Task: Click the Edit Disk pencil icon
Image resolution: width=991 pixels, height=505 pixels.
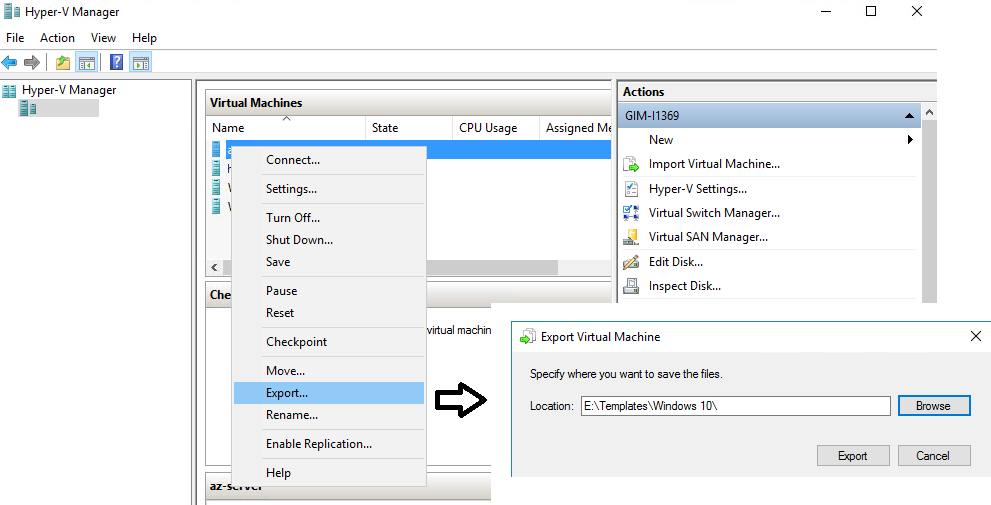Action: [x=631, y=262]
